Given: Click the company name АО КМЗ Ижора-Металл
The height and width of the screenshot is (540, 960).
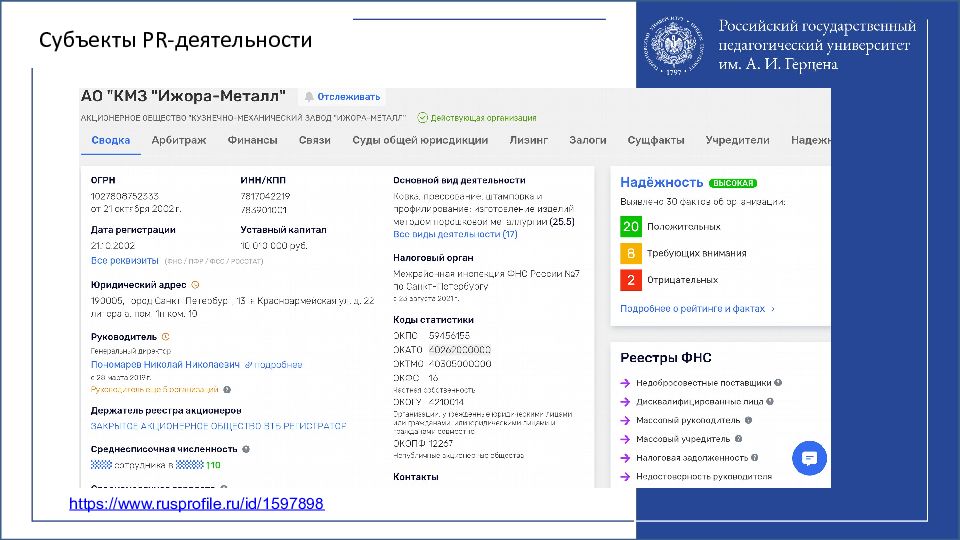Looking at the screenshot, I should point(183,96).
